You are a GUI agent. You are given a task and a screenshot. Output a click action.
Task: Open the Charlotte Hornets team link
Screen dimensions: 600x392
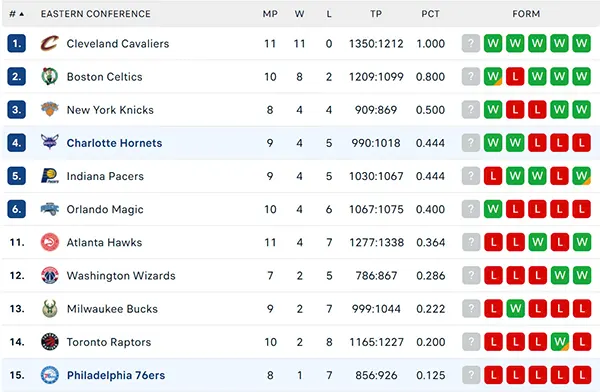click(114, 143)
